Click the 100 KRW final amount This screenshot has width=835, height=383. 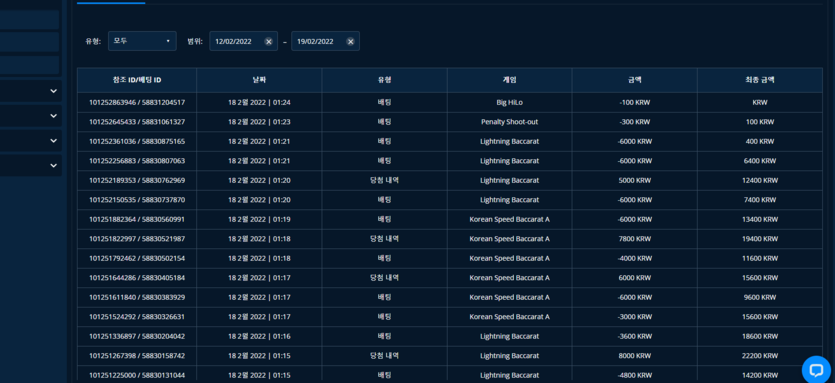pos(760,122)
